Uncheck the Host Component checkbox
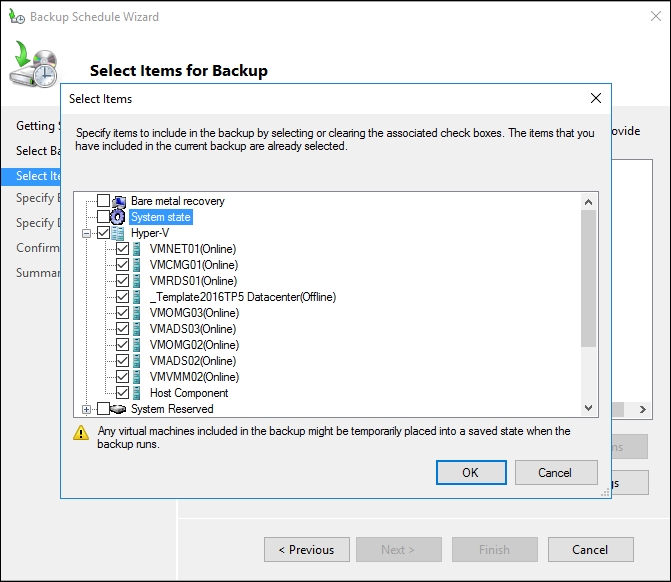671x582 pixels. pyautogui.click(x=122, y=393)
